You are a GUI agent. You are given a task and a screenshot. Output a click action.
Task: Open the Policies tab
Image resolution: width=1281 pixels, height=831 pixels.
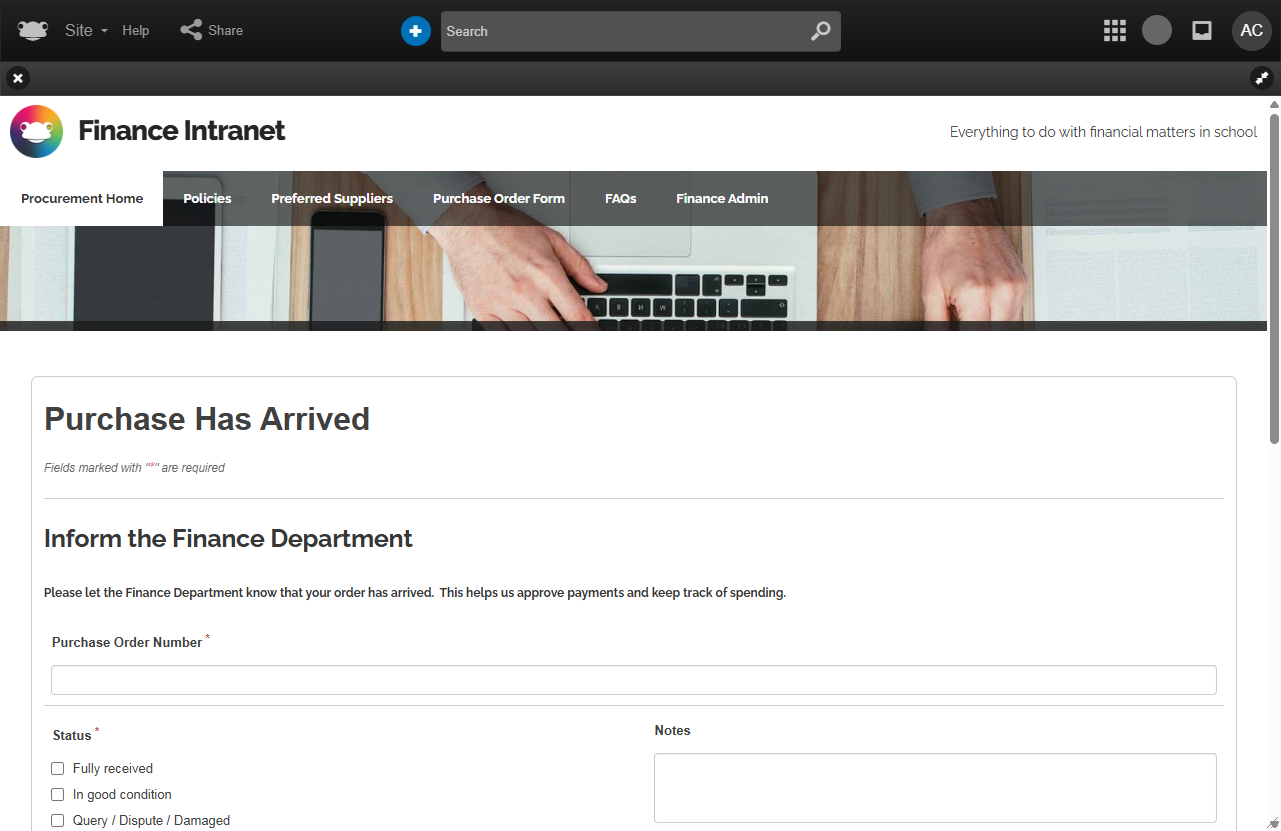[x=207, y=199]
